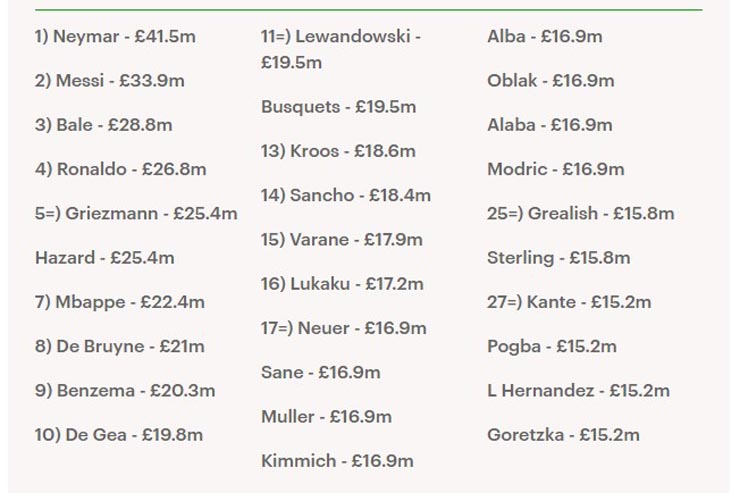Viewport: 740px width, 493px height.
Task: Click Benzema £20.3m entry
Action: click(124, 390)
